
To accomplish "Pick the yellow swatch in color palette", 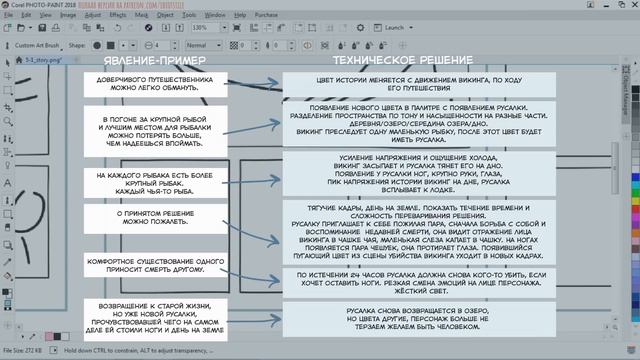I will (x=636, y=201).
